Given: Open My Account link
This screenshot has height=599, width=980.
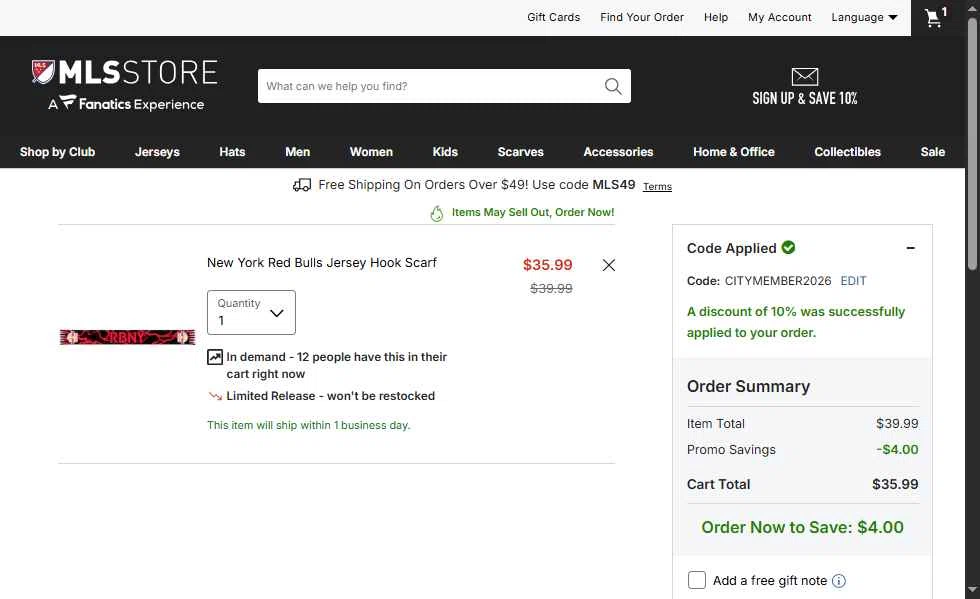Looking at the screenshot, I should point(779,18).
